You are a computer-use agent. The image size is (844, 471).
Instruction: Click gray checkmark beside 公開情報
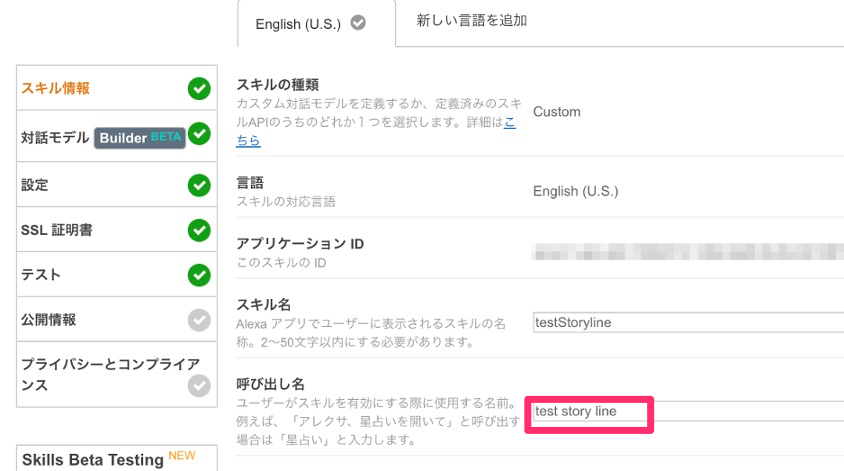199,320
